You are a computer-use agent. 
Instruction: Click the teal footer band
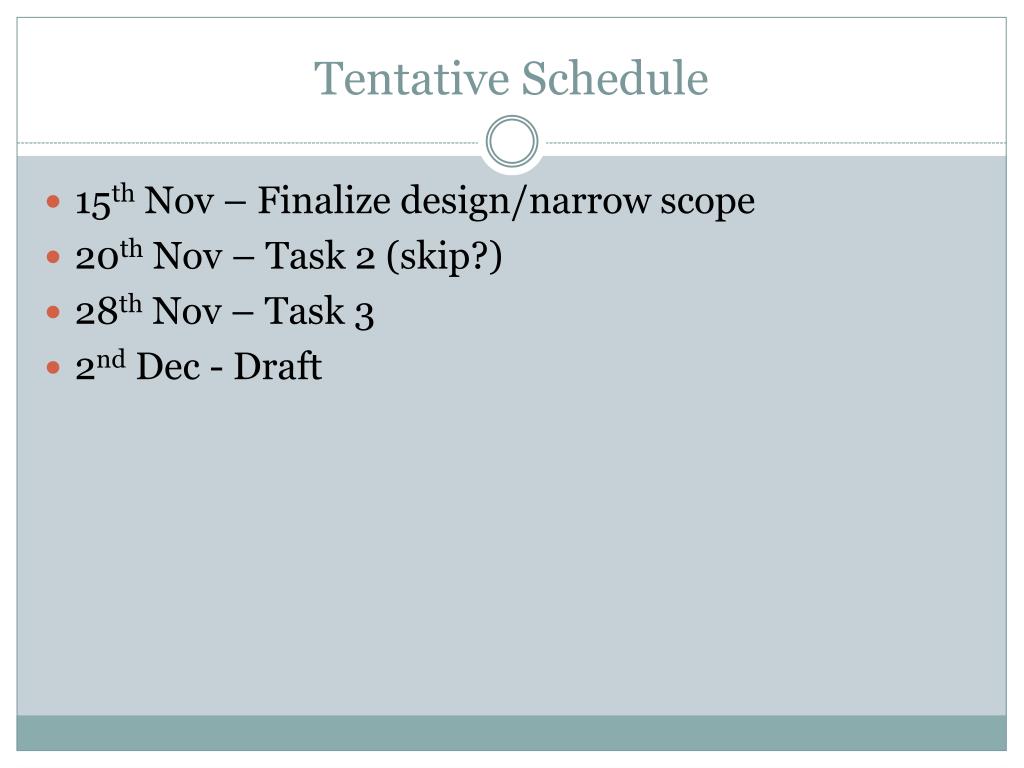click(511, 732)
